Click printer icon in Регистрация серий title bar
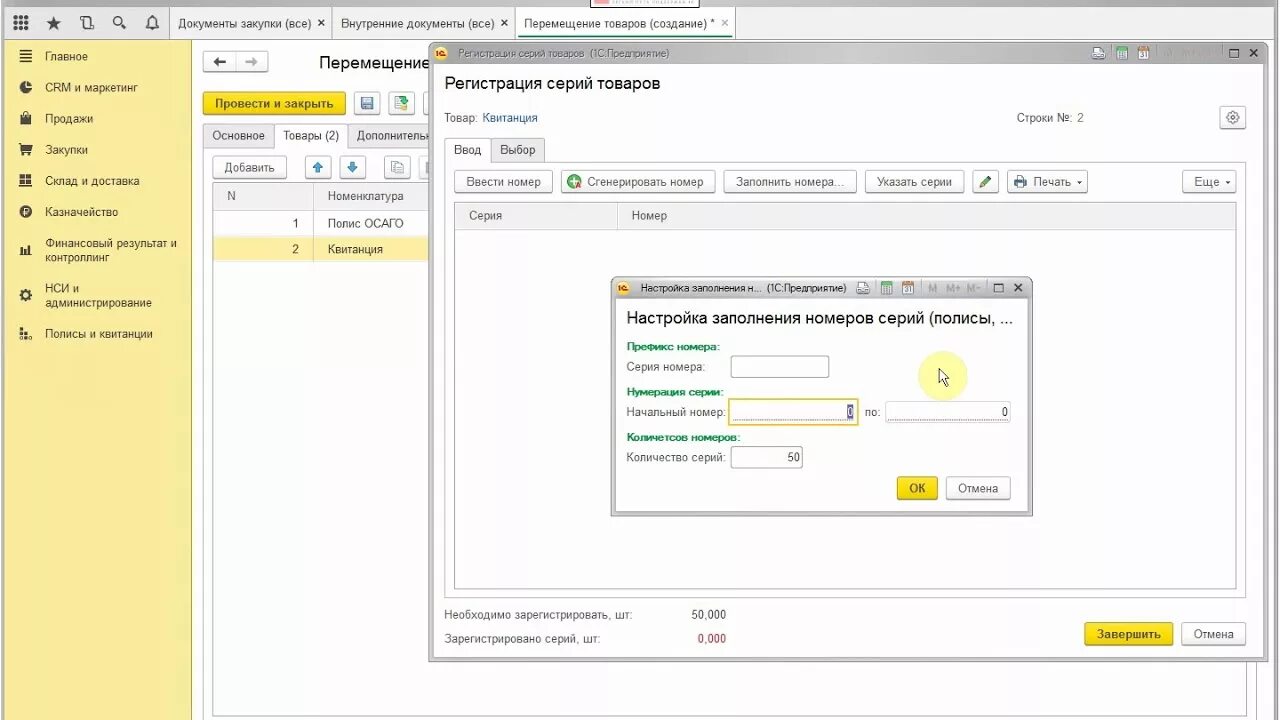This screenshot has height=720, width=1280. (x=1099, y=53)
